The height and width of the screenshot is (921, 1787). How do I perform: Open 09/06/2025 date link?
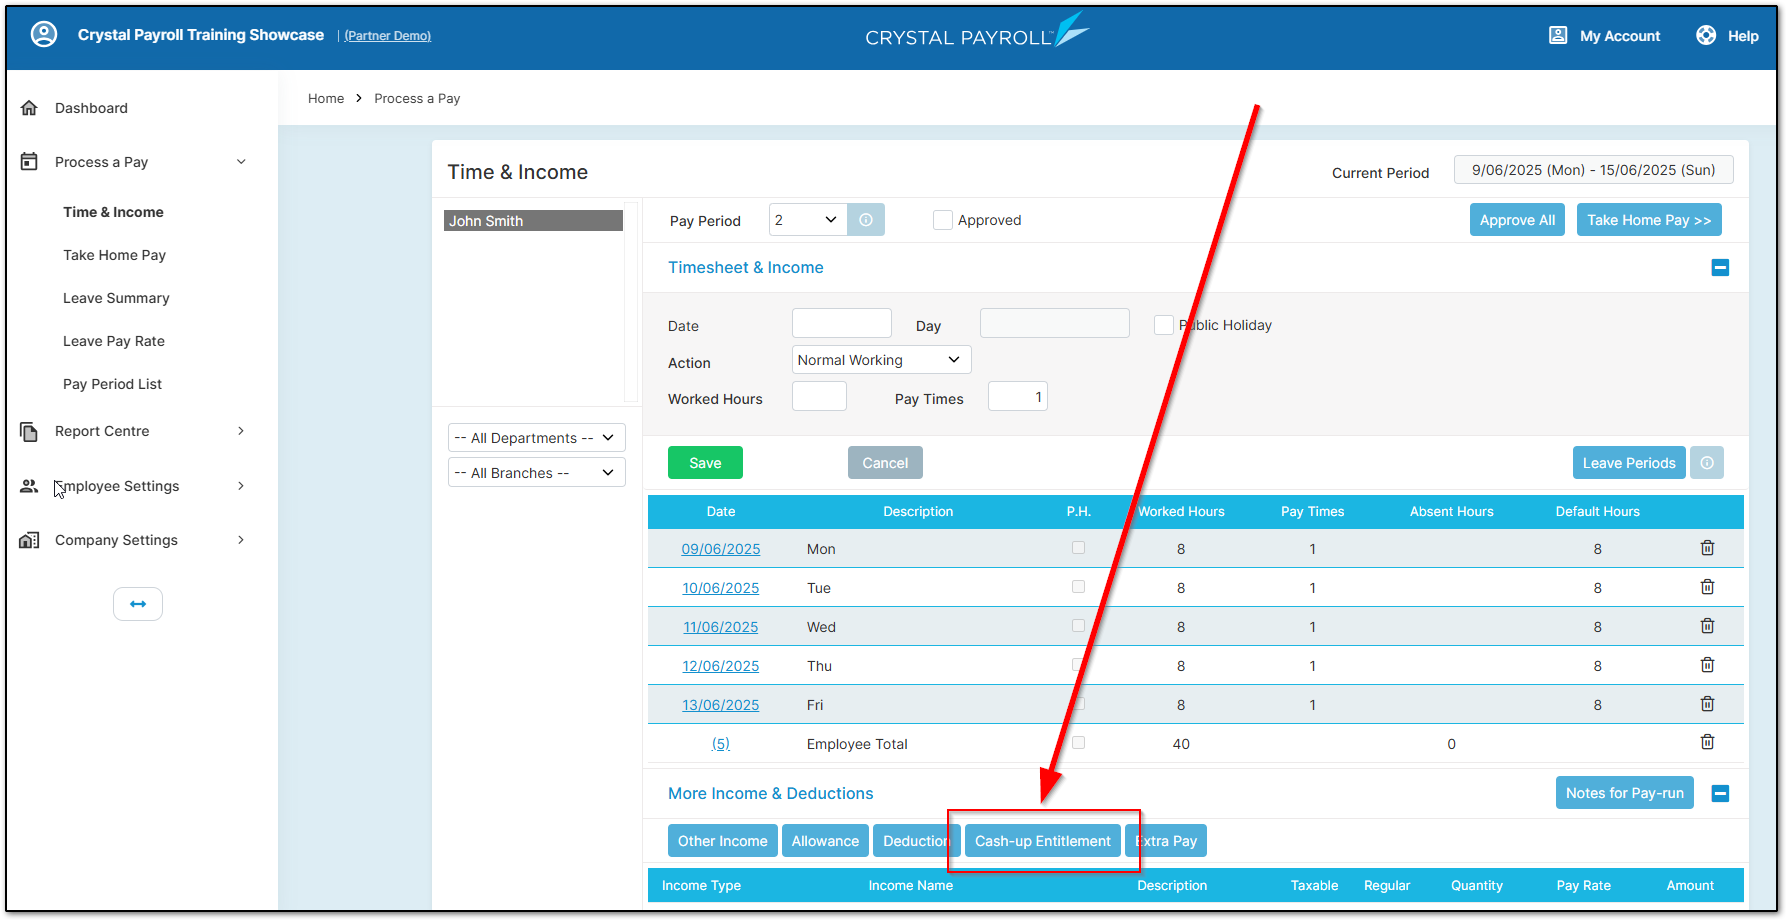(721, 549)
